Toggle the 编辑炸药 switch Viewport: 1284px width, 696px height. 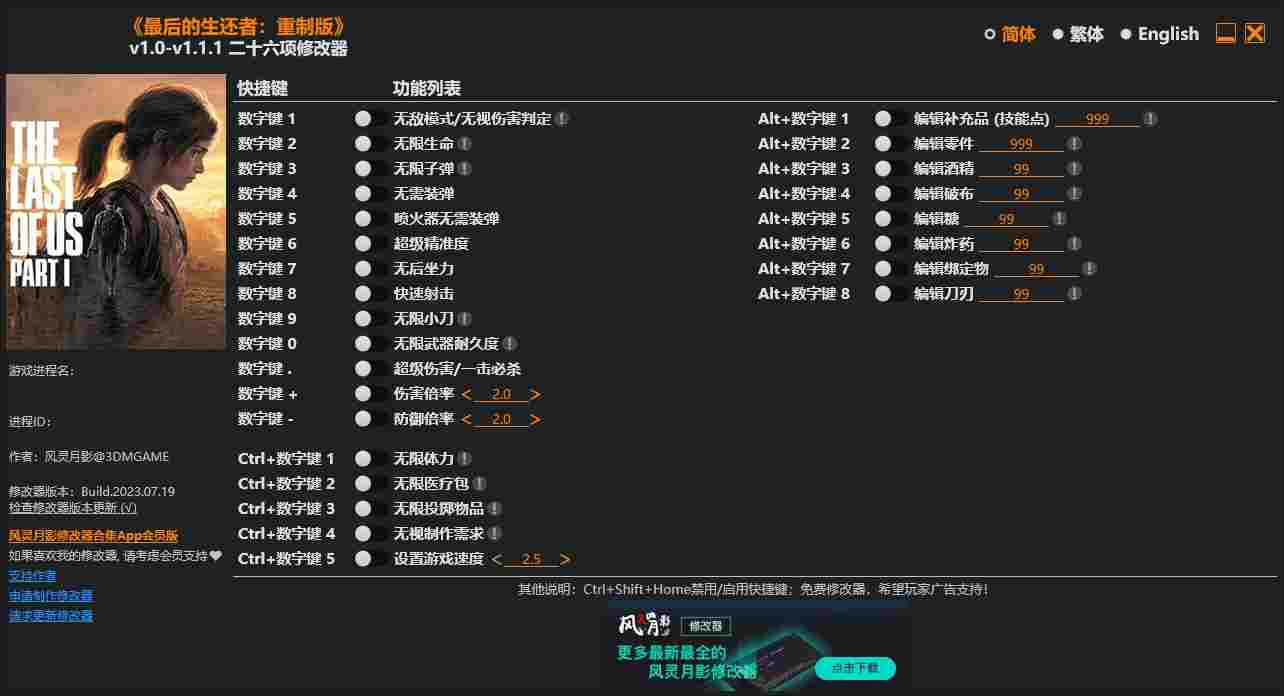pos(891,244)
